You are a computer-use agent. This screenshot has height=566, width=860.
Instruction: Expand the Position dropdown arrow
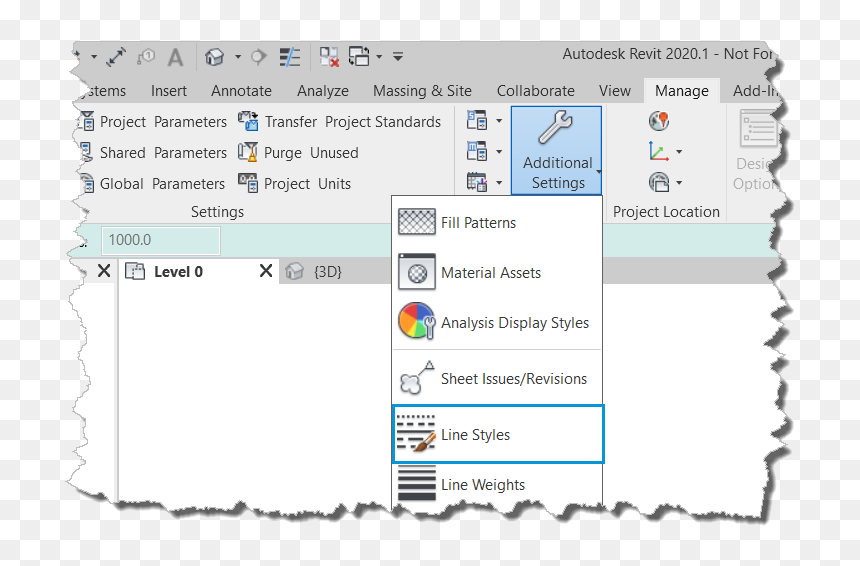click(x=679, y=183)
